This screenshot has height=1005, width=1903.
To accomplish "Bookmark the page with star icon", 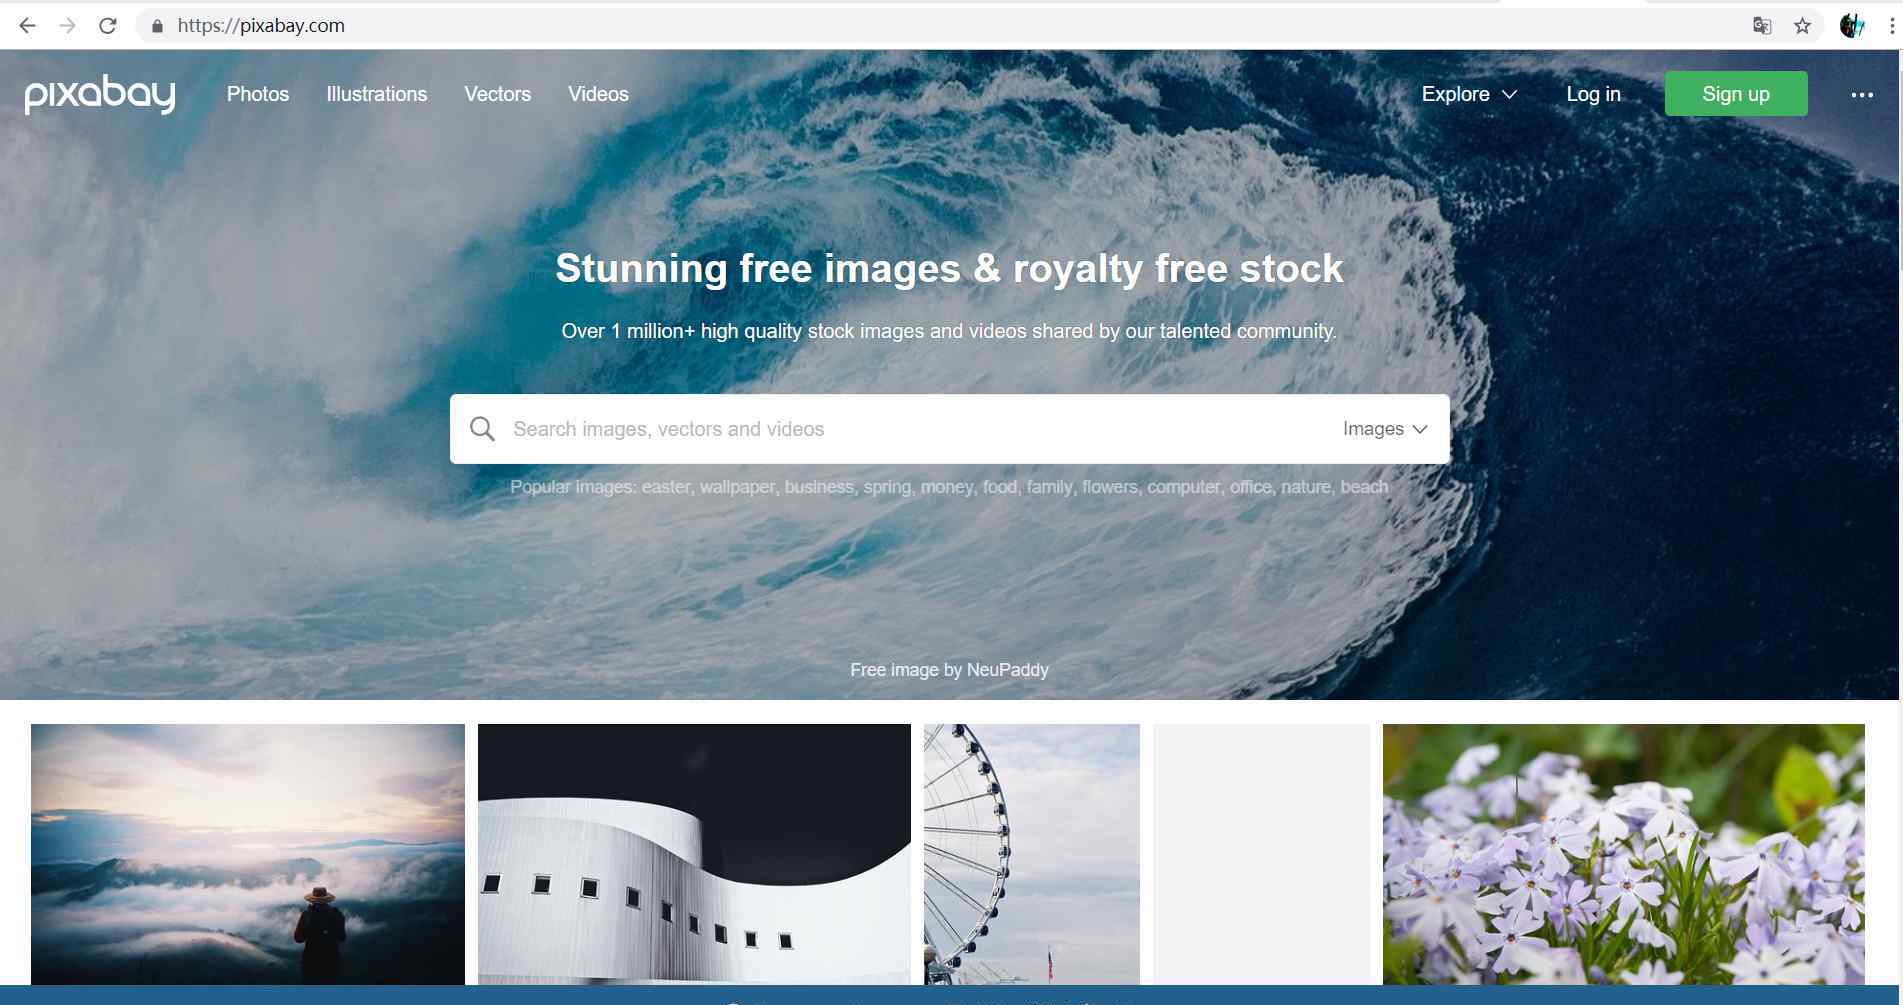I will click(1802, 26).
